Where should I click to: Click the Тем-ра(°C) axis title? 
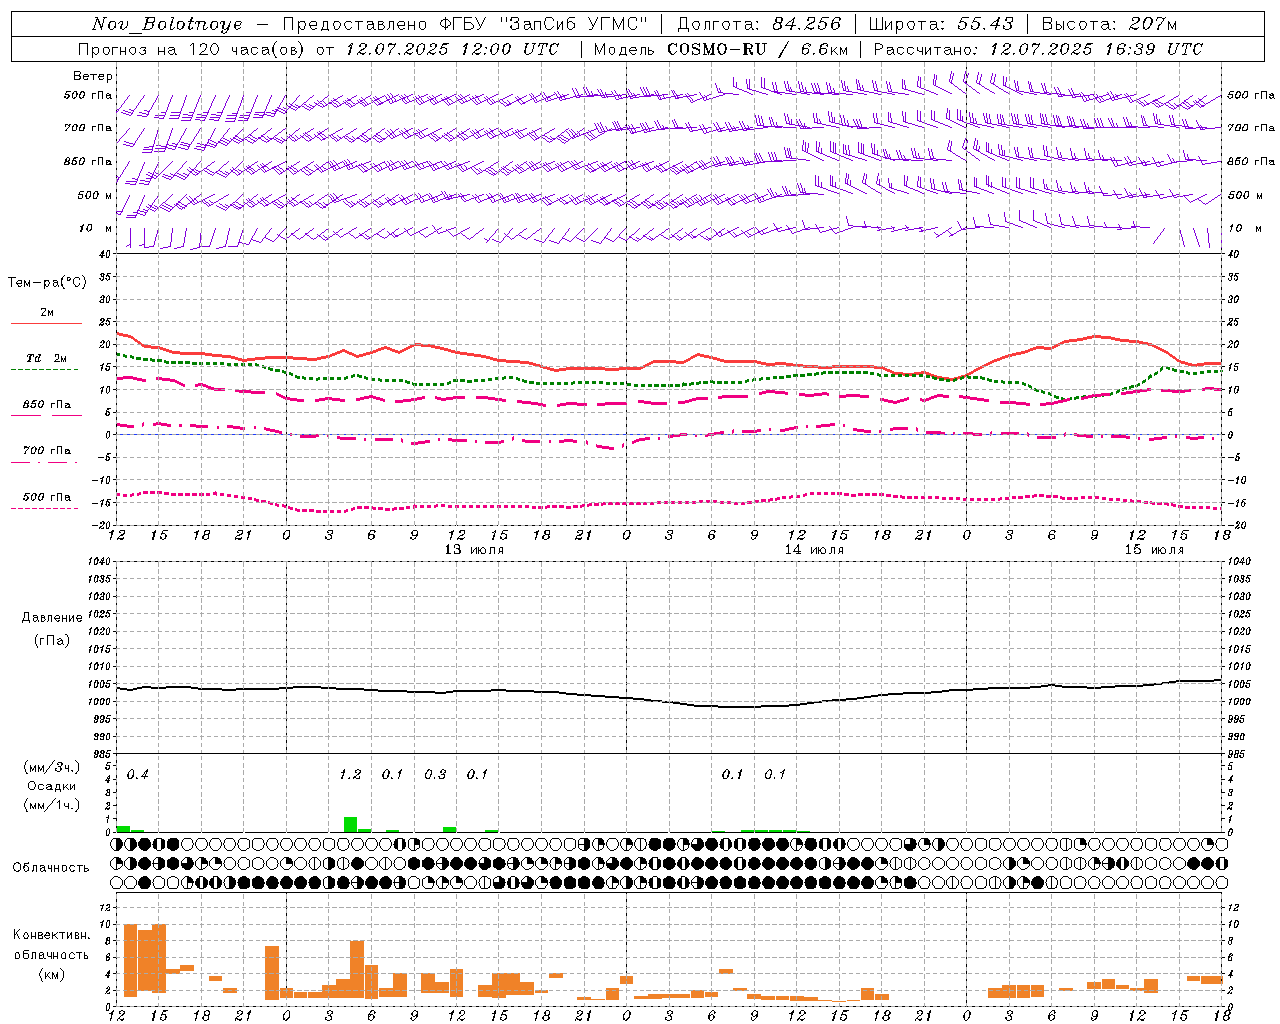pos(47,283)
